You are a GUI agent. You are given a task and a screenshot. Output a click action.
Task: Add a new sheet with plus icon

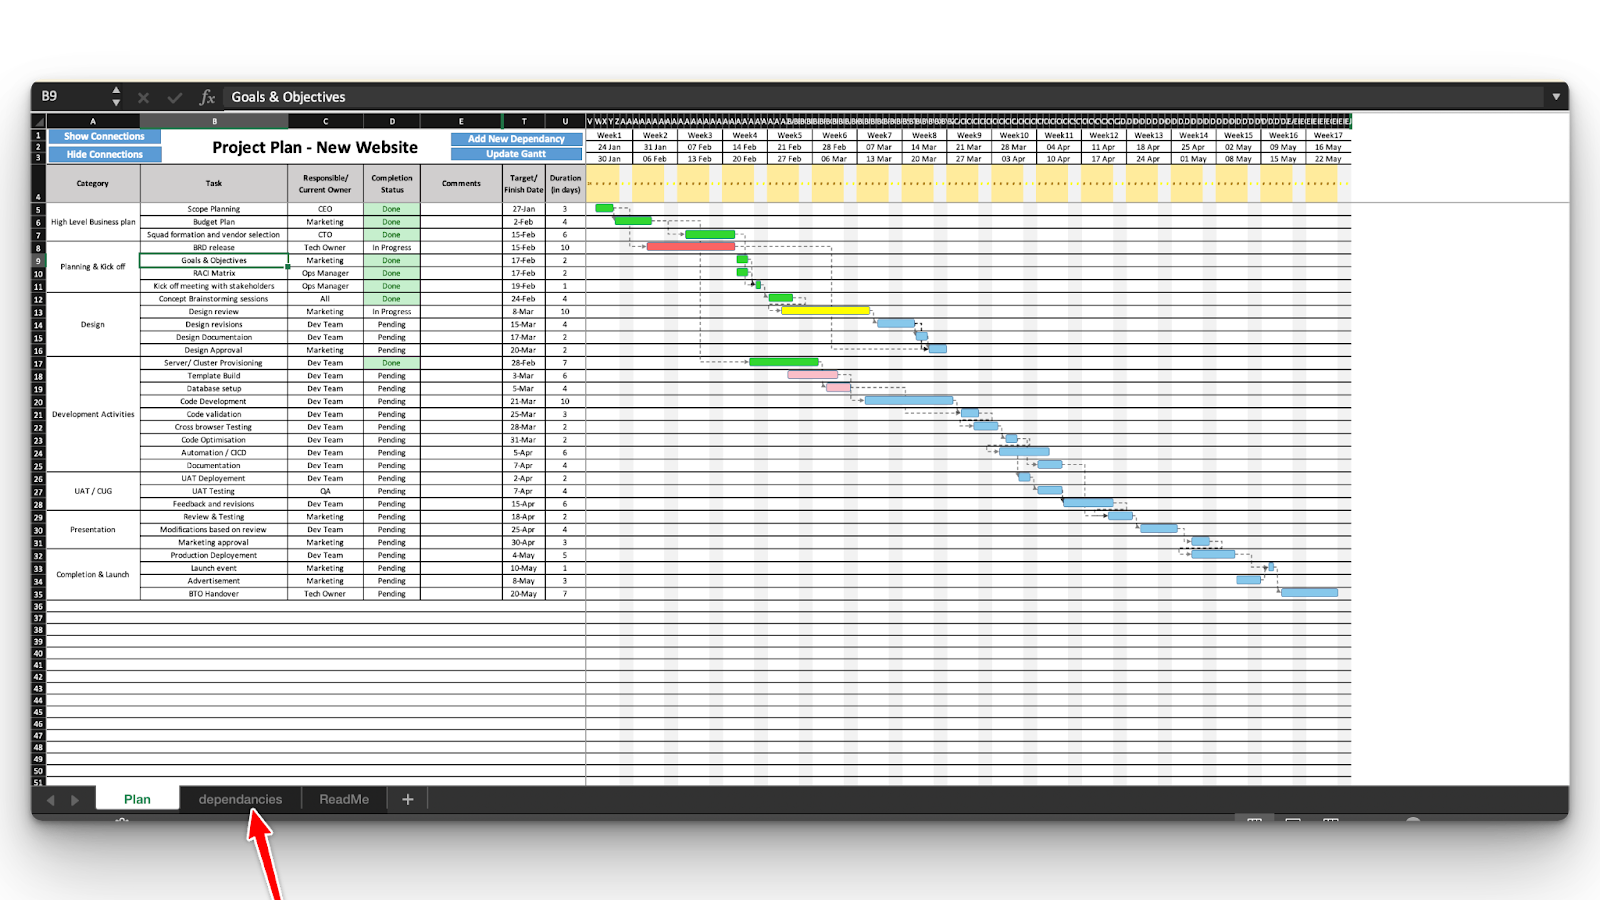[407, 799]
